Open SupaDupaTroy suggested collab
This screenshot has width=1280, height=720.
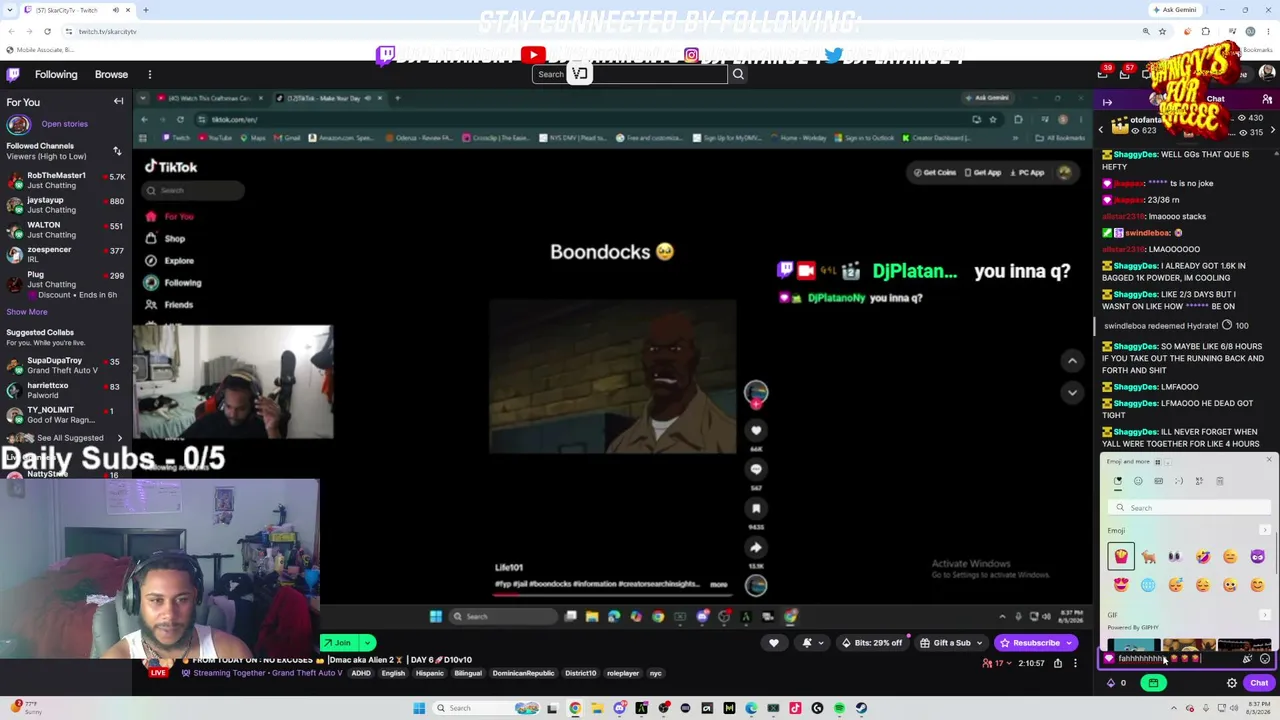click(x=64, y=365)
